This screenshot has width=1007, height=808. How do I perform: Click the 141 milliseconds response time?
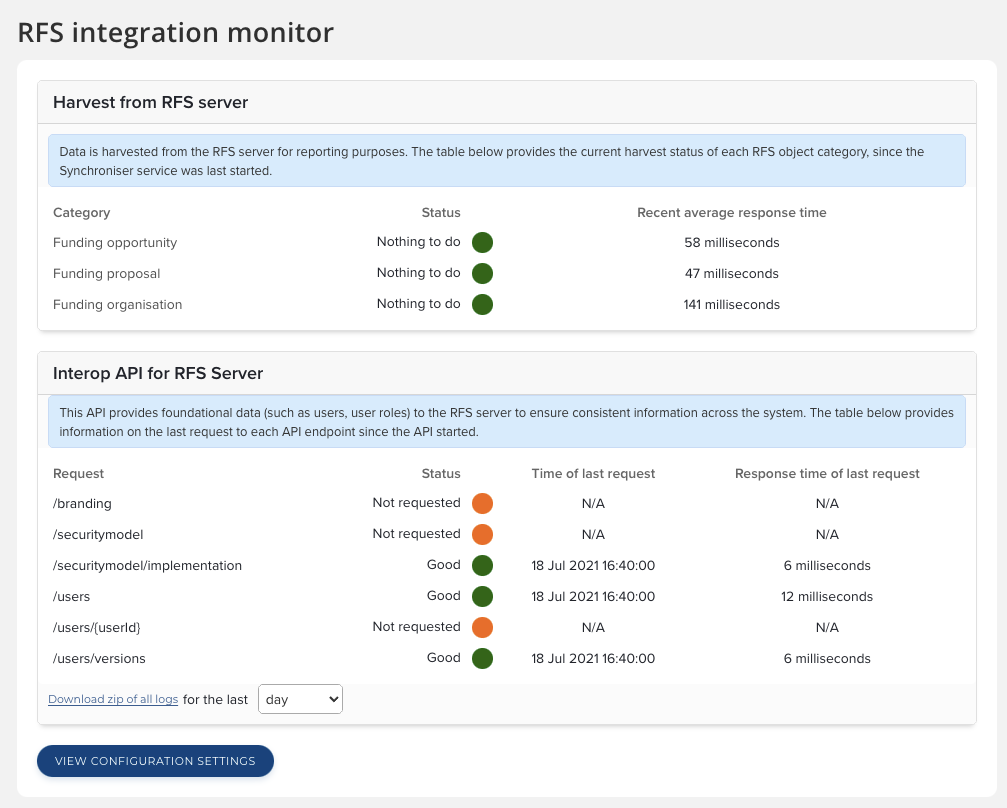click(x=731, y=305)
